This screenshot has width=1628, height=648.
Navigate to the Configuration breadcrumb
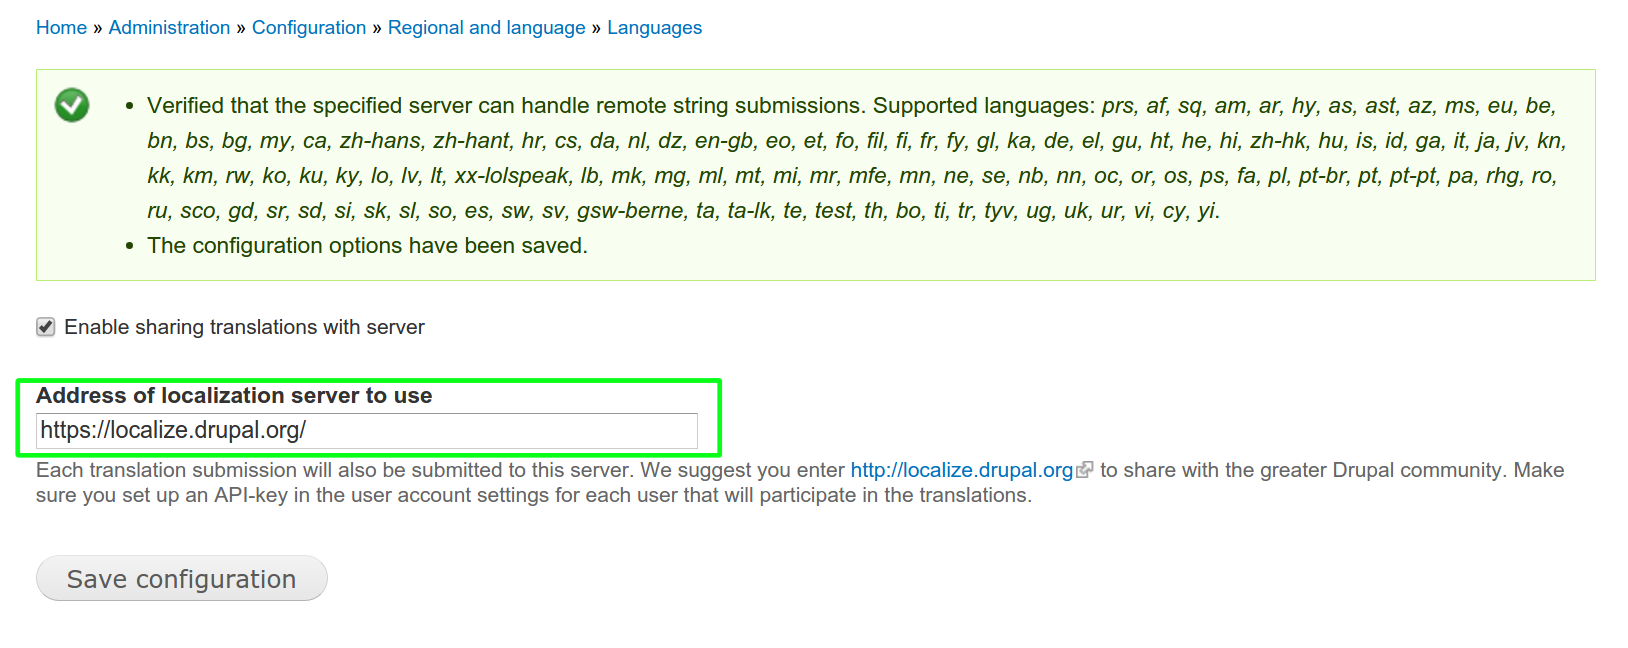(309, 28)
